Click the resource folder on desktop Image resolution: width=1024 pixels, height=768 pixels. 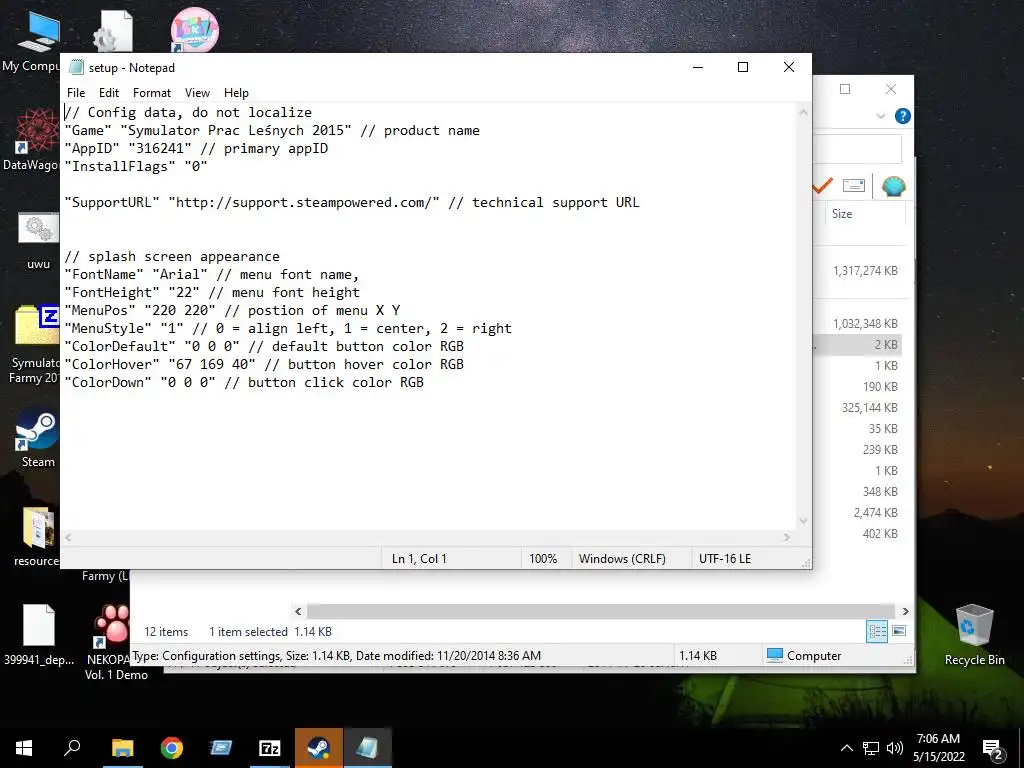(37, 537)
